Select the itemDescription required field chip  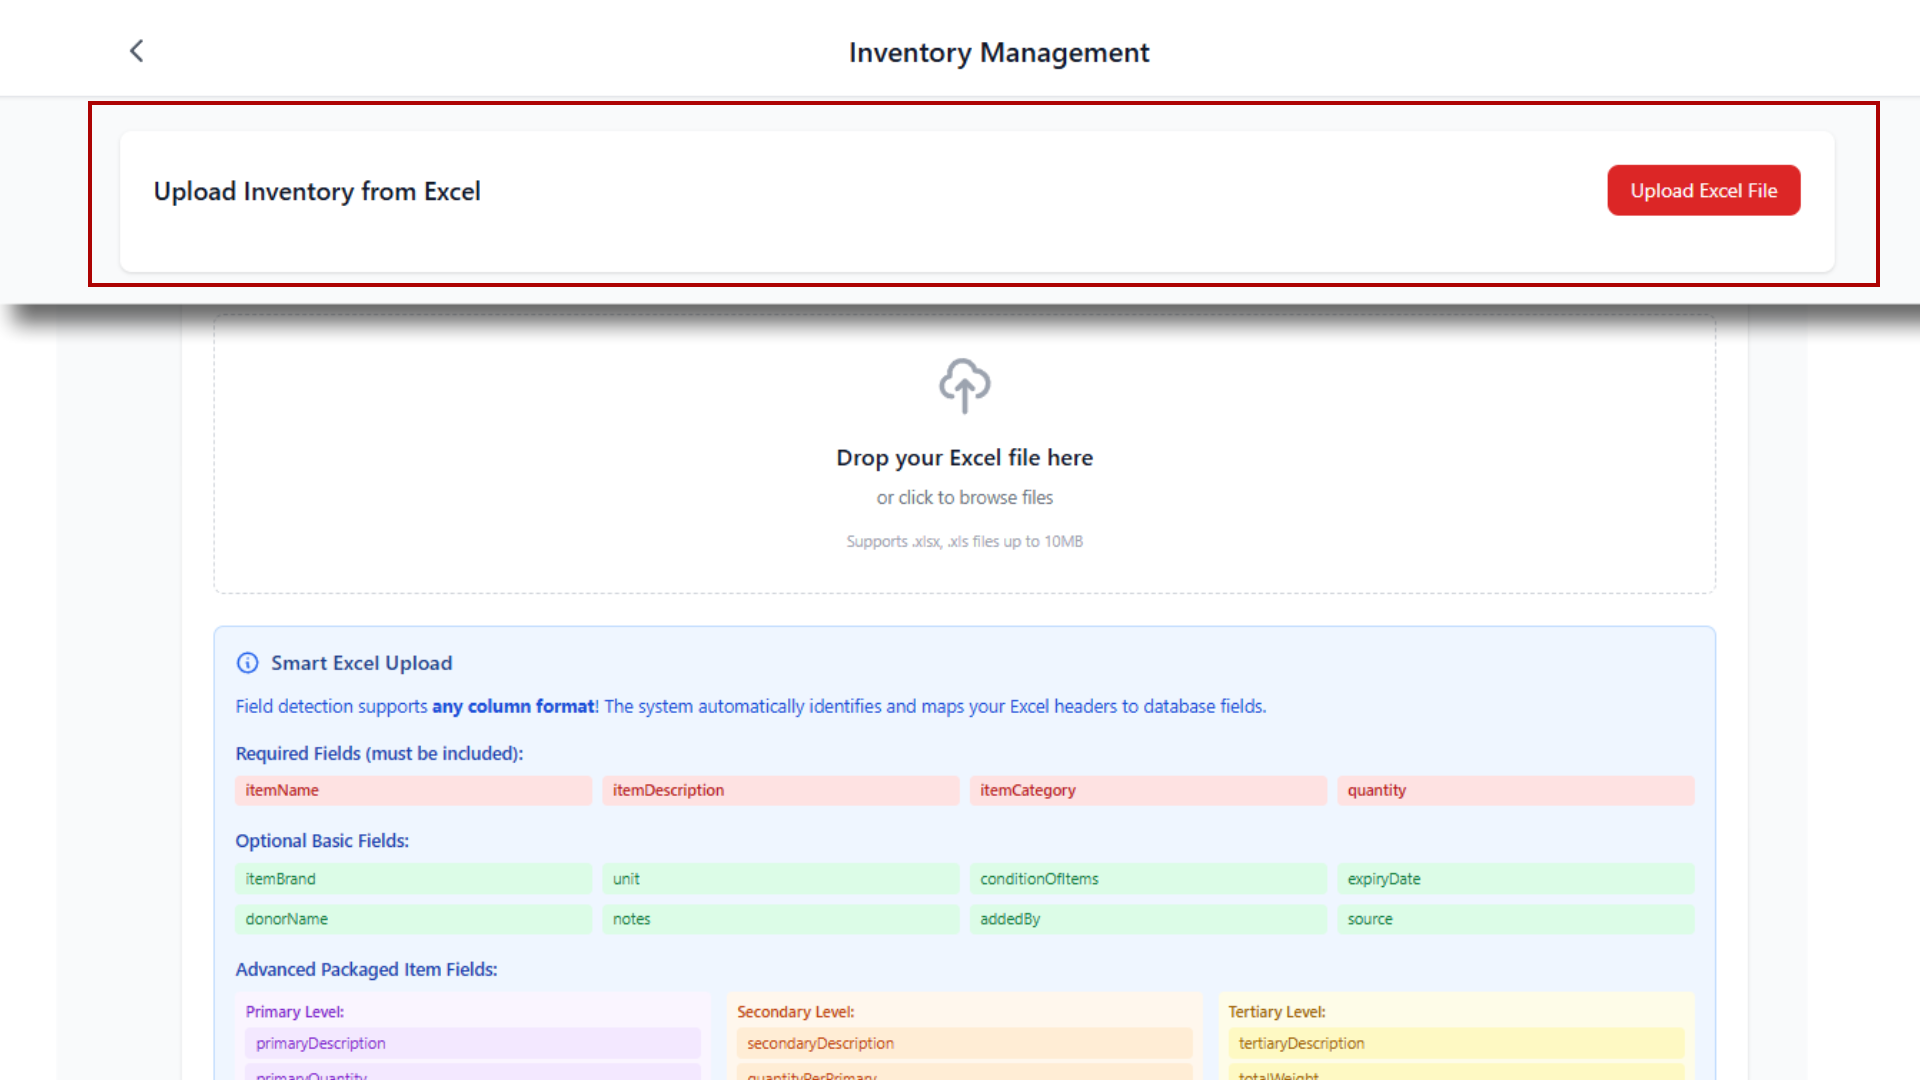click(780, 790)
